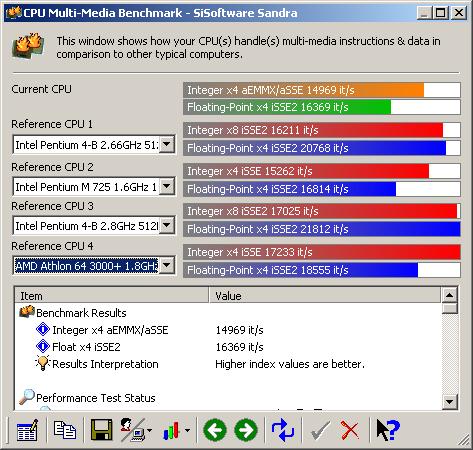Click the window title bar text

pos(160,13)
